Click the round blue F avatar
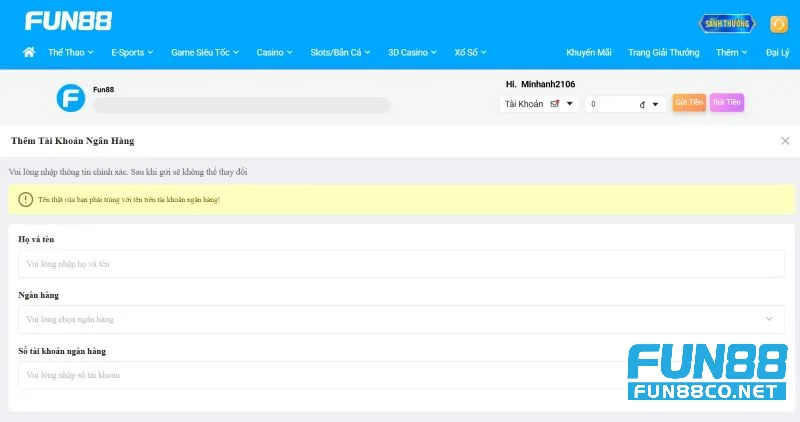Viewport: 800px width, 422px height. [x=71, y=98]
